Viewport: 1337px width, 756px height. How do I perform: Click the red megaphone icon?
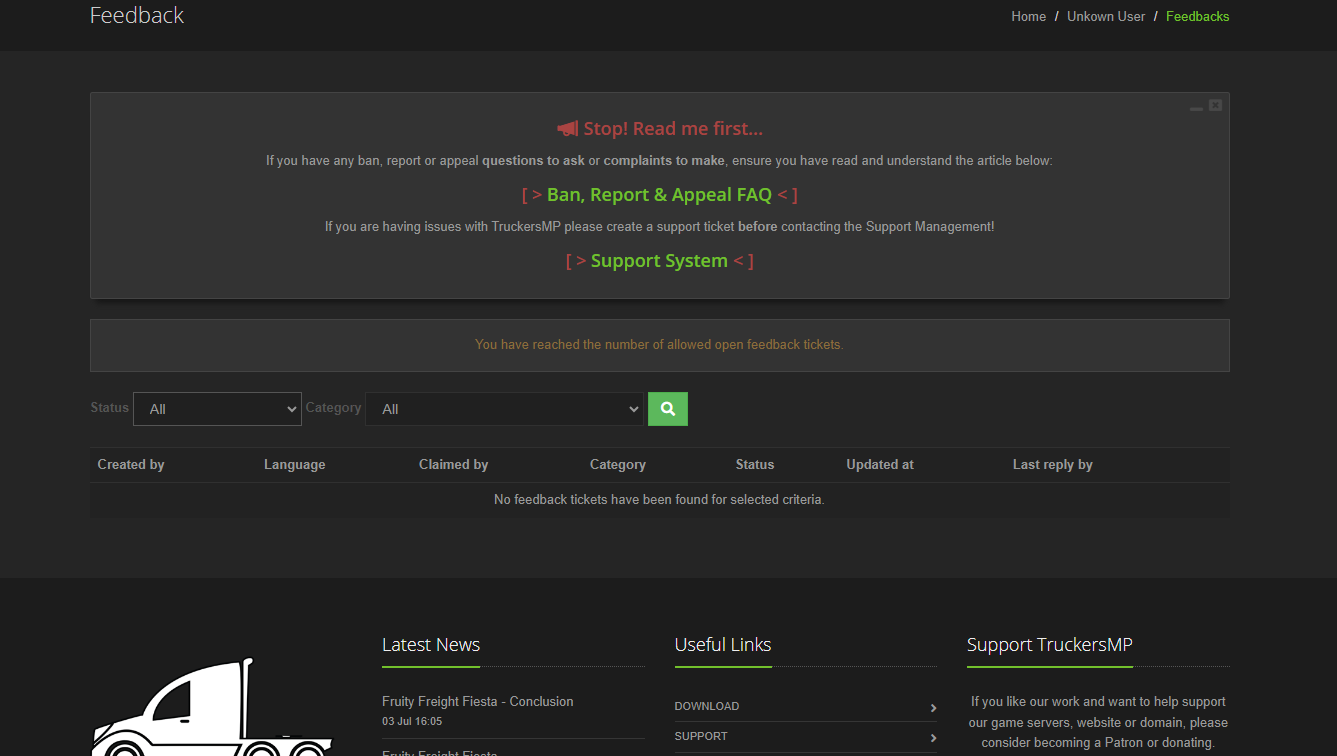(568, 129)
